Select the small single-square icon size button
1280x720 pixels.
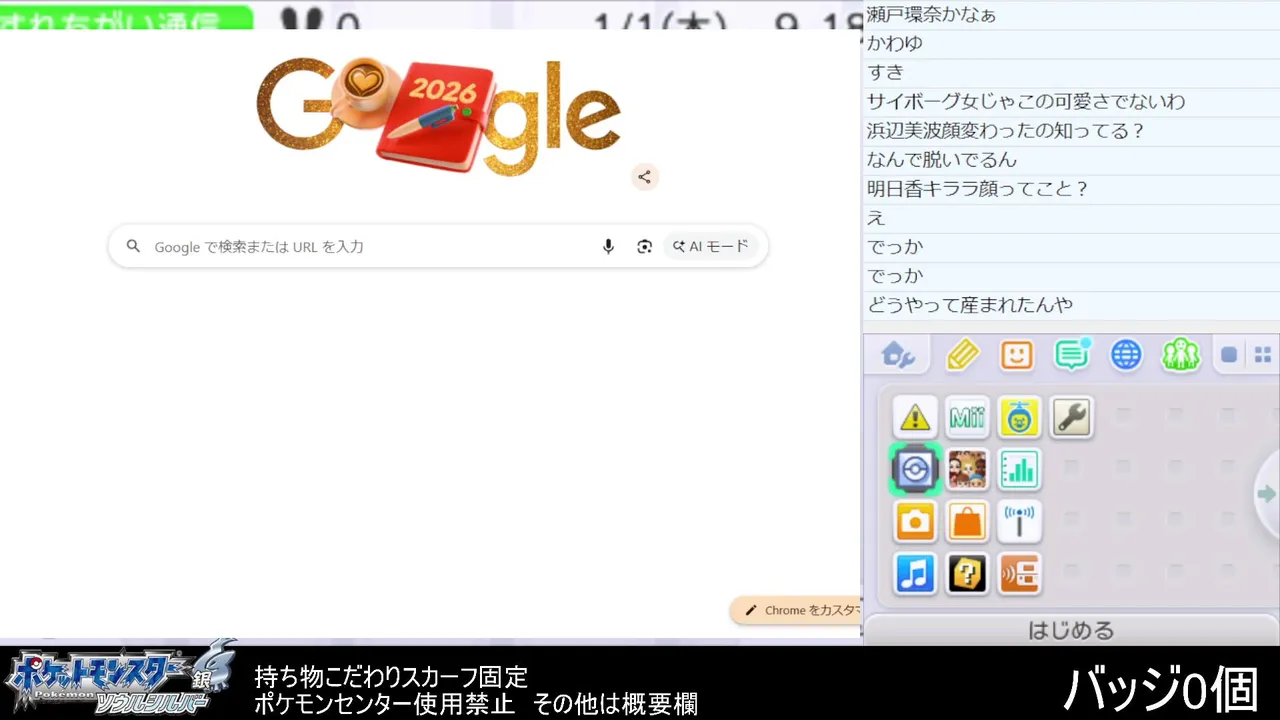coord(1229,355)
